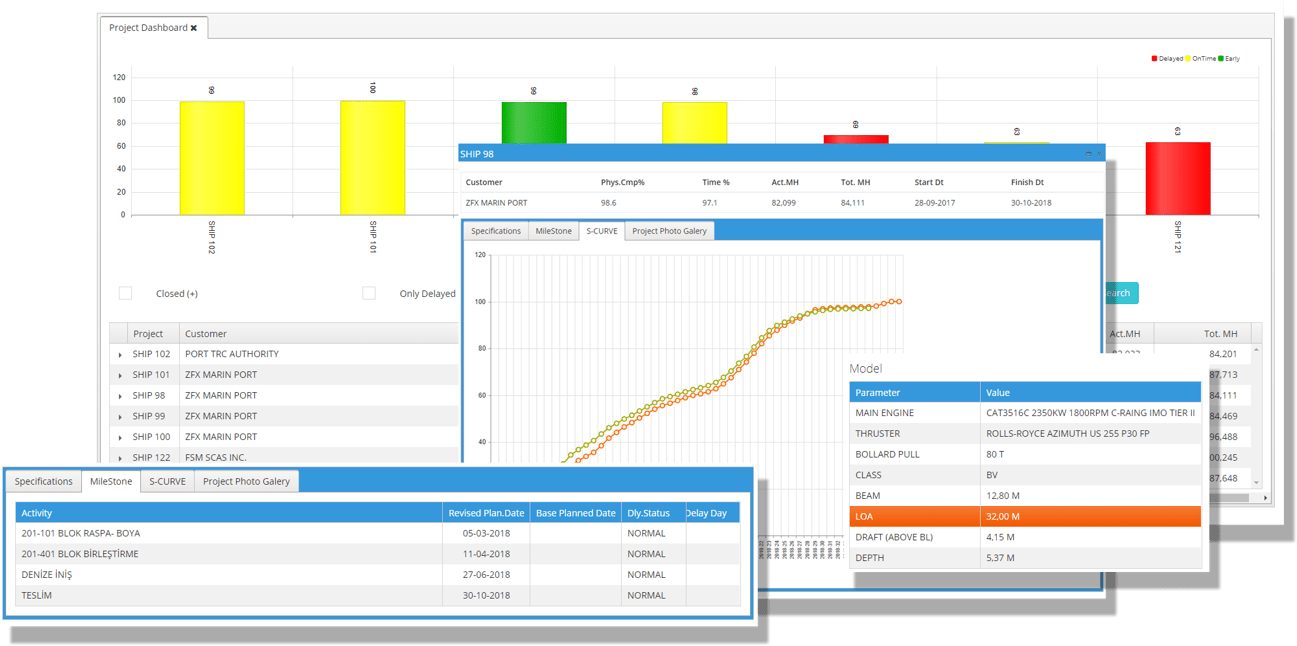Image resolution: width=1297 pixels, height=646 pixels.
Task: Expand the SHIP 98 project row
Action: pos(120,396)
